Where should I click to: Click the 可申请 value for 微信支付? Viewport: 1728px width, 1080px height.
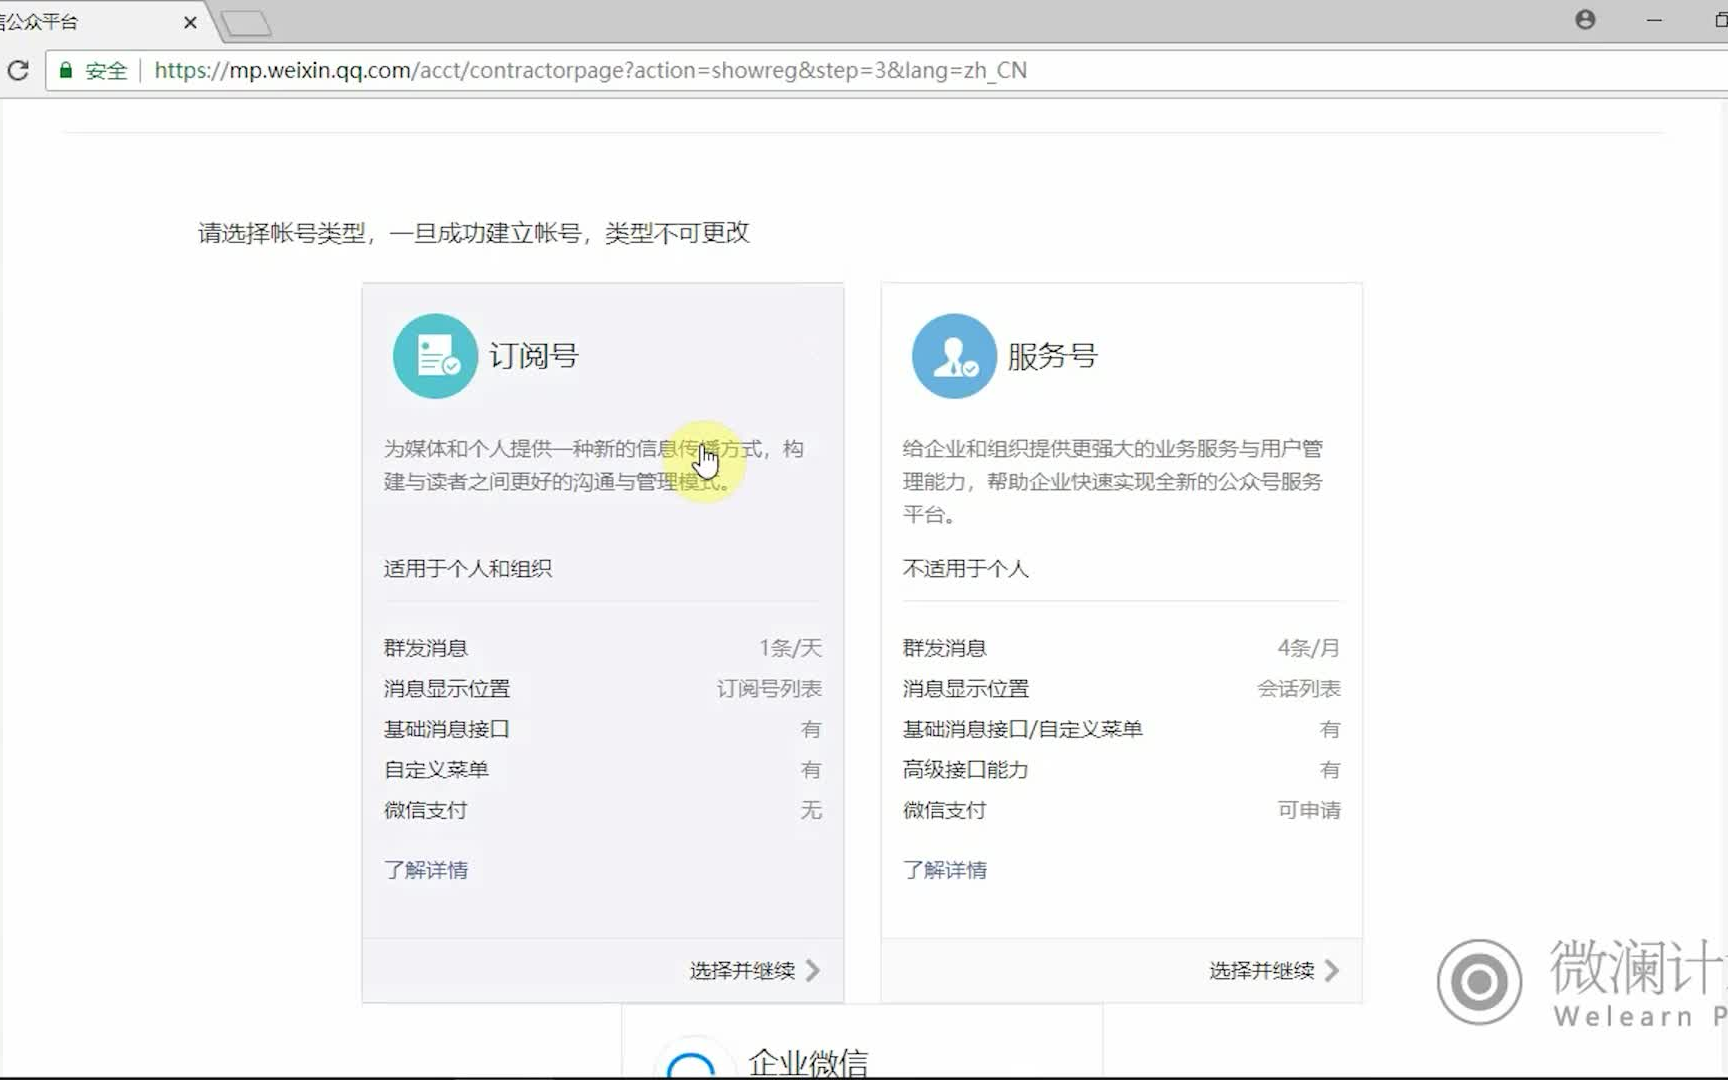point(1309,810)
